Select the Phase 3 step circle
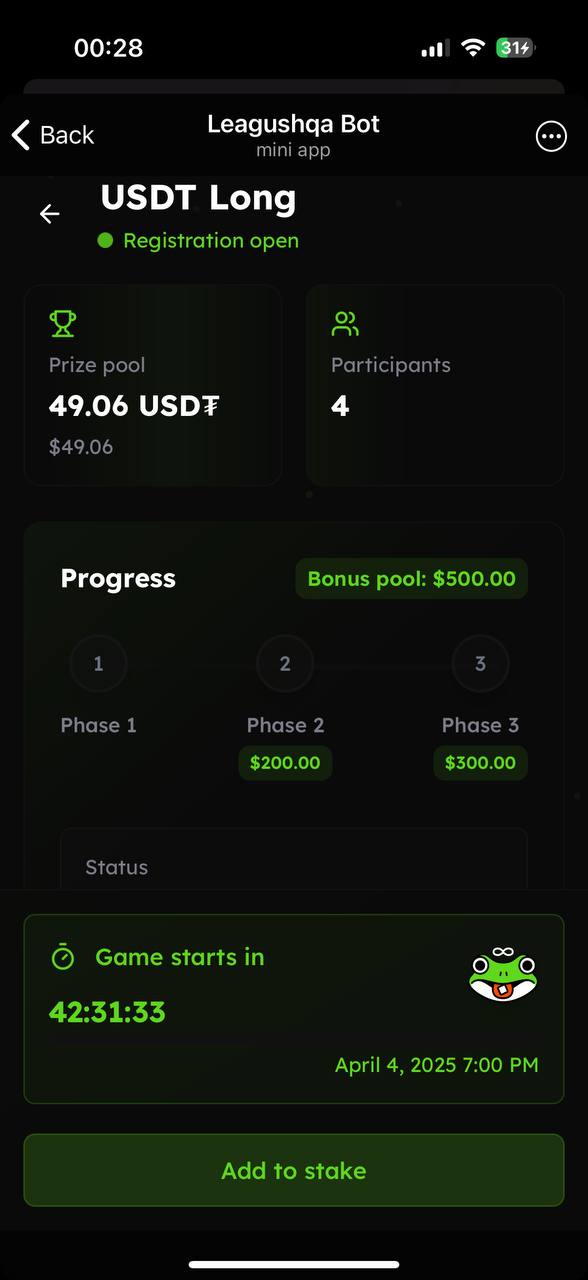 [480, 663]
